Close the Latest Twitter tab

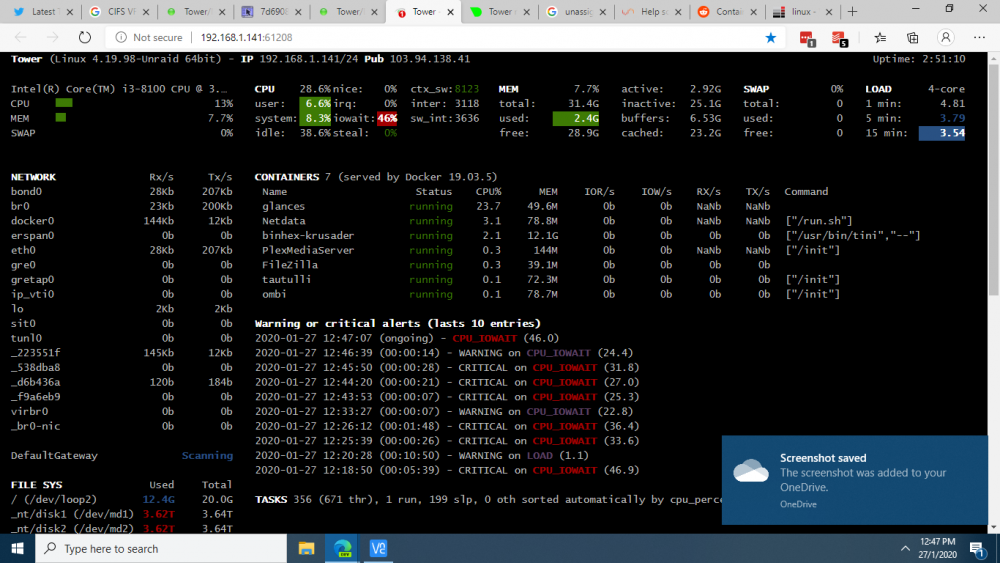(x=70, y=12)
